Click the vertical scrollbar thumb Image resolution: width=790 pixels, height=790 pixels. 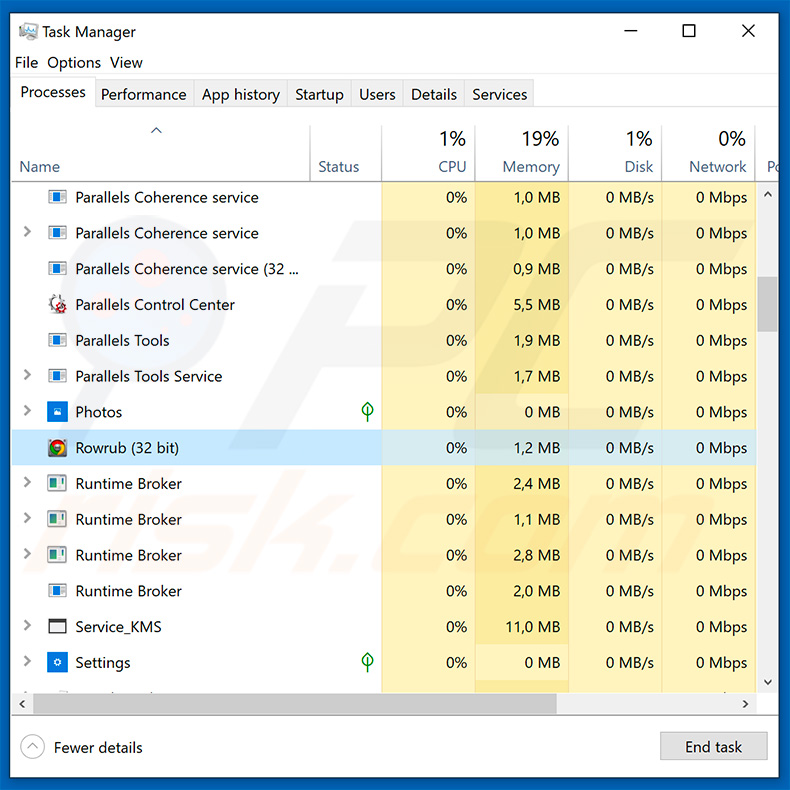(x=767, y=304)
